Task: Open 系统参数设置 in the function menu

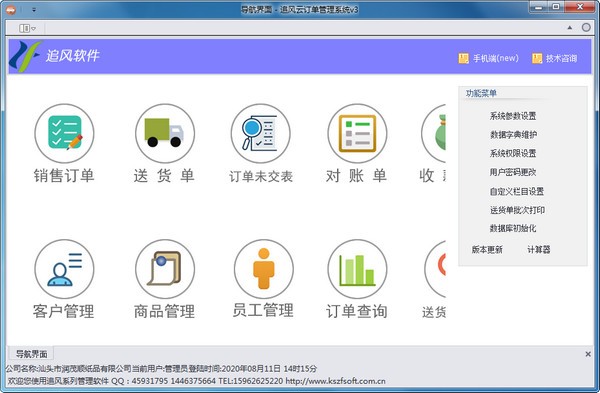Action: pos(513,116)
